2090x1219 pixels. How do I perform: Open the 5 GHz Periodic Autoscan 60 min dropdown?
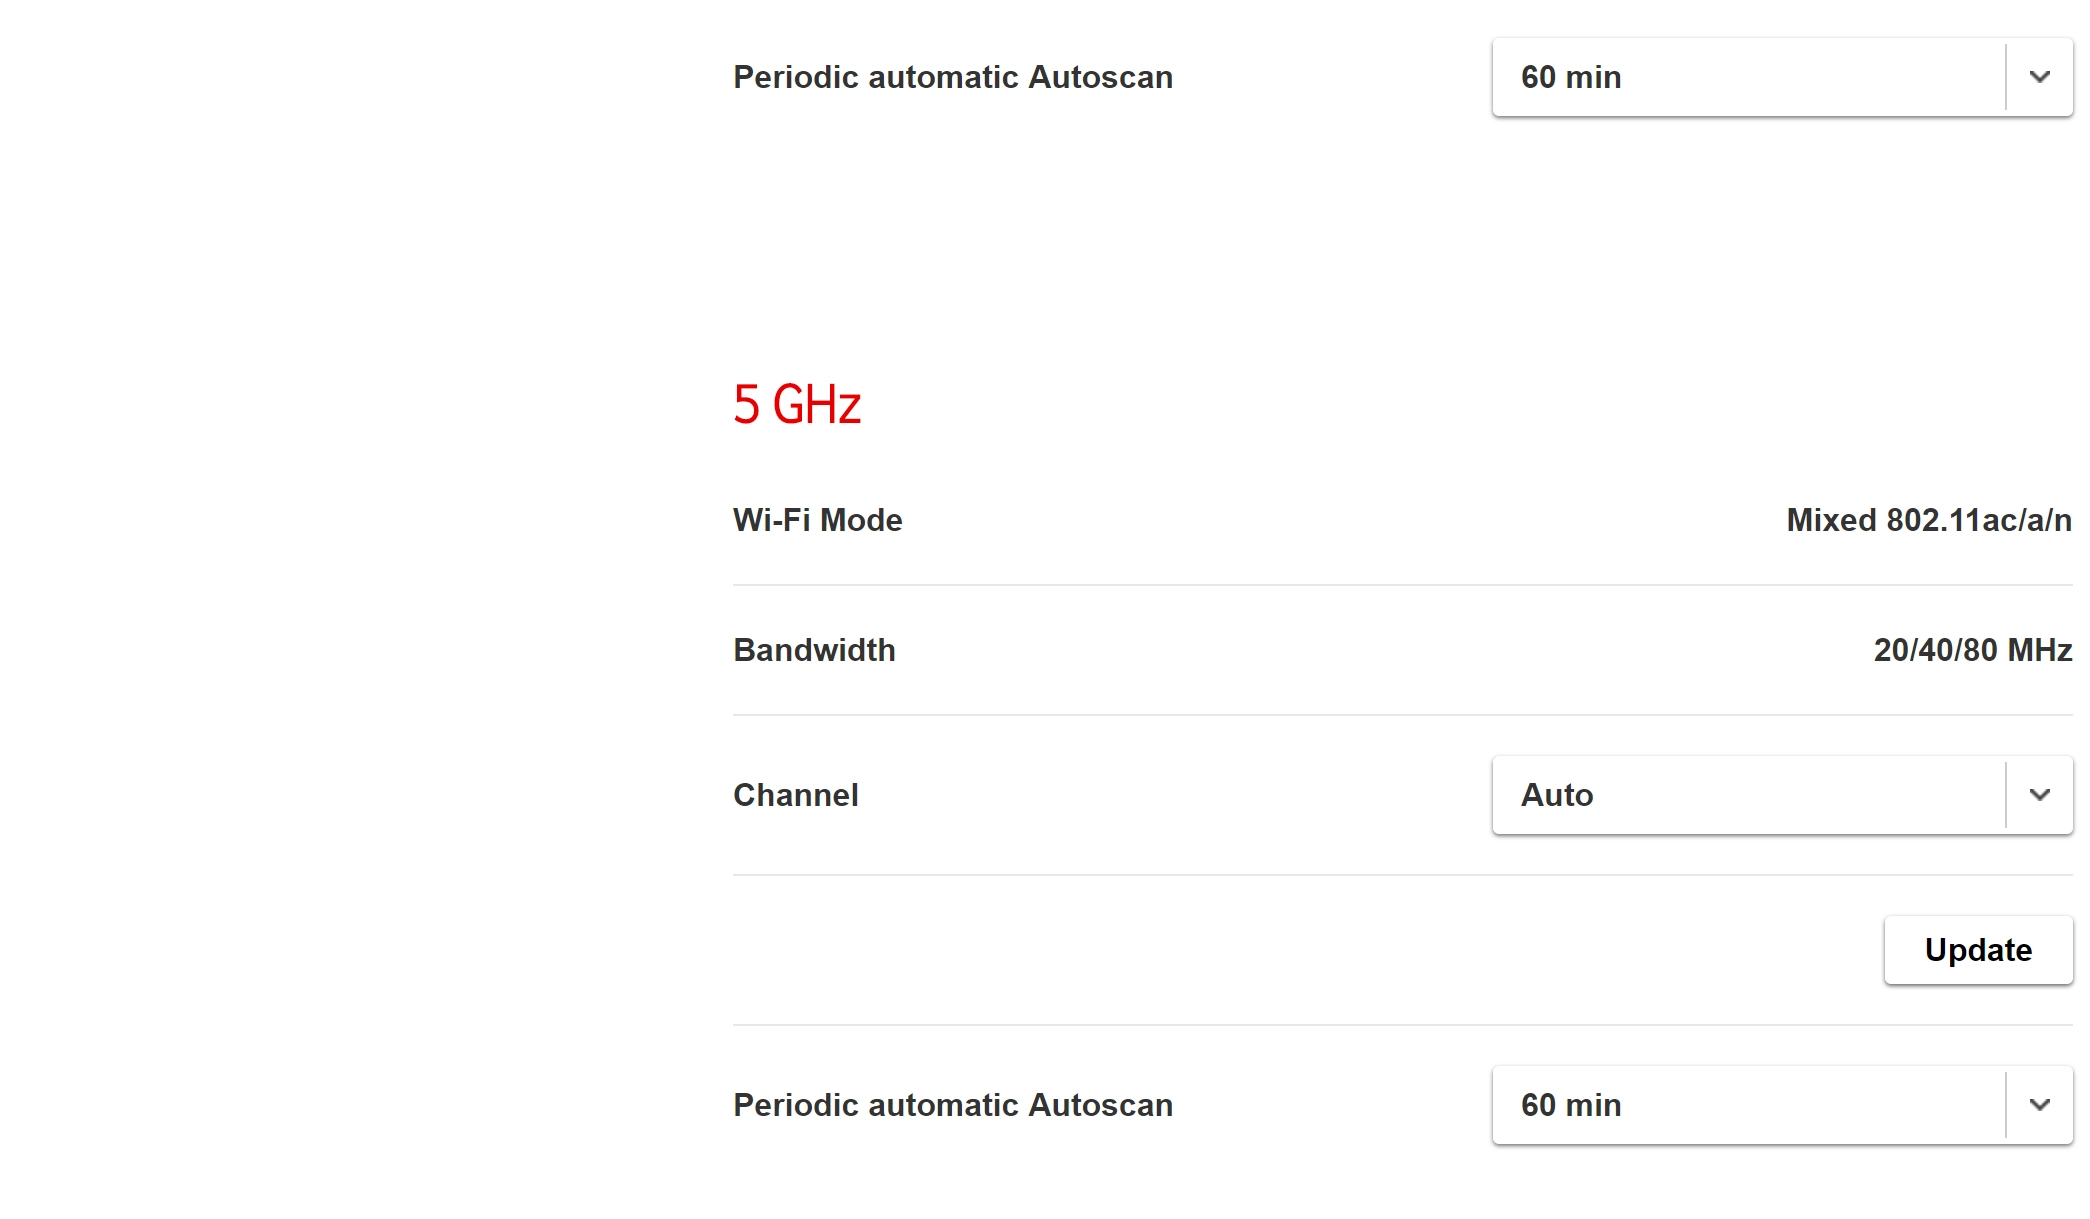(1750, 1105)
